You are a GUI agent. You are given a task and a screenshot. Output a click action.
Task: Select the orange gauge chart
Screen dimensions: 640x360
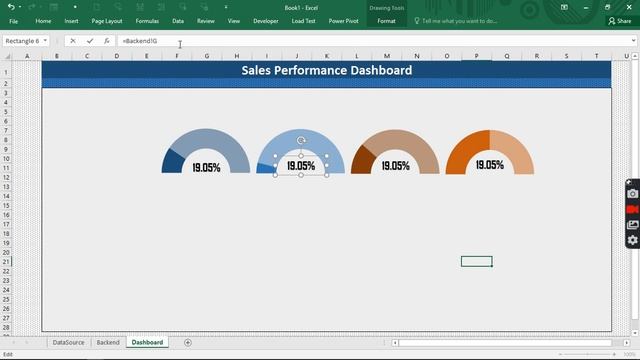pyautogui.click(x=490, y=152)
